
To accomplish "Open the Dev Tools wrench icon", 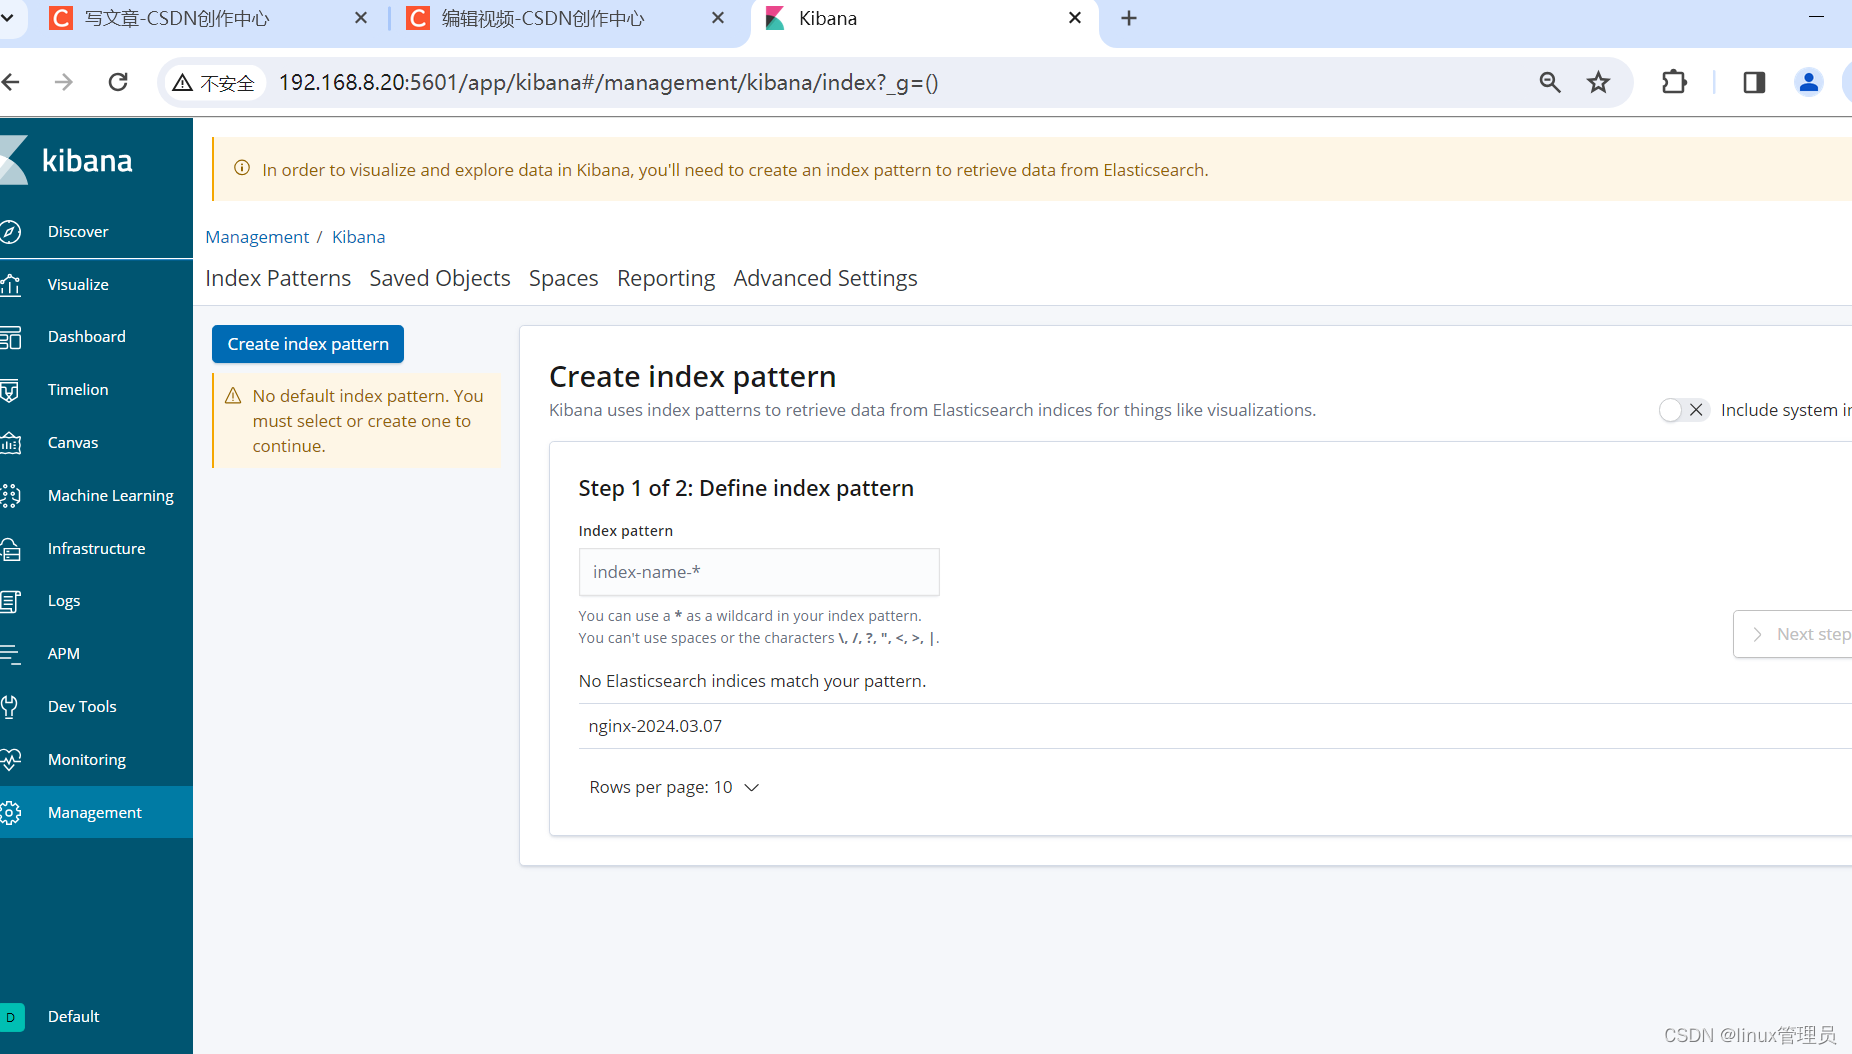I will pos(10,707).
